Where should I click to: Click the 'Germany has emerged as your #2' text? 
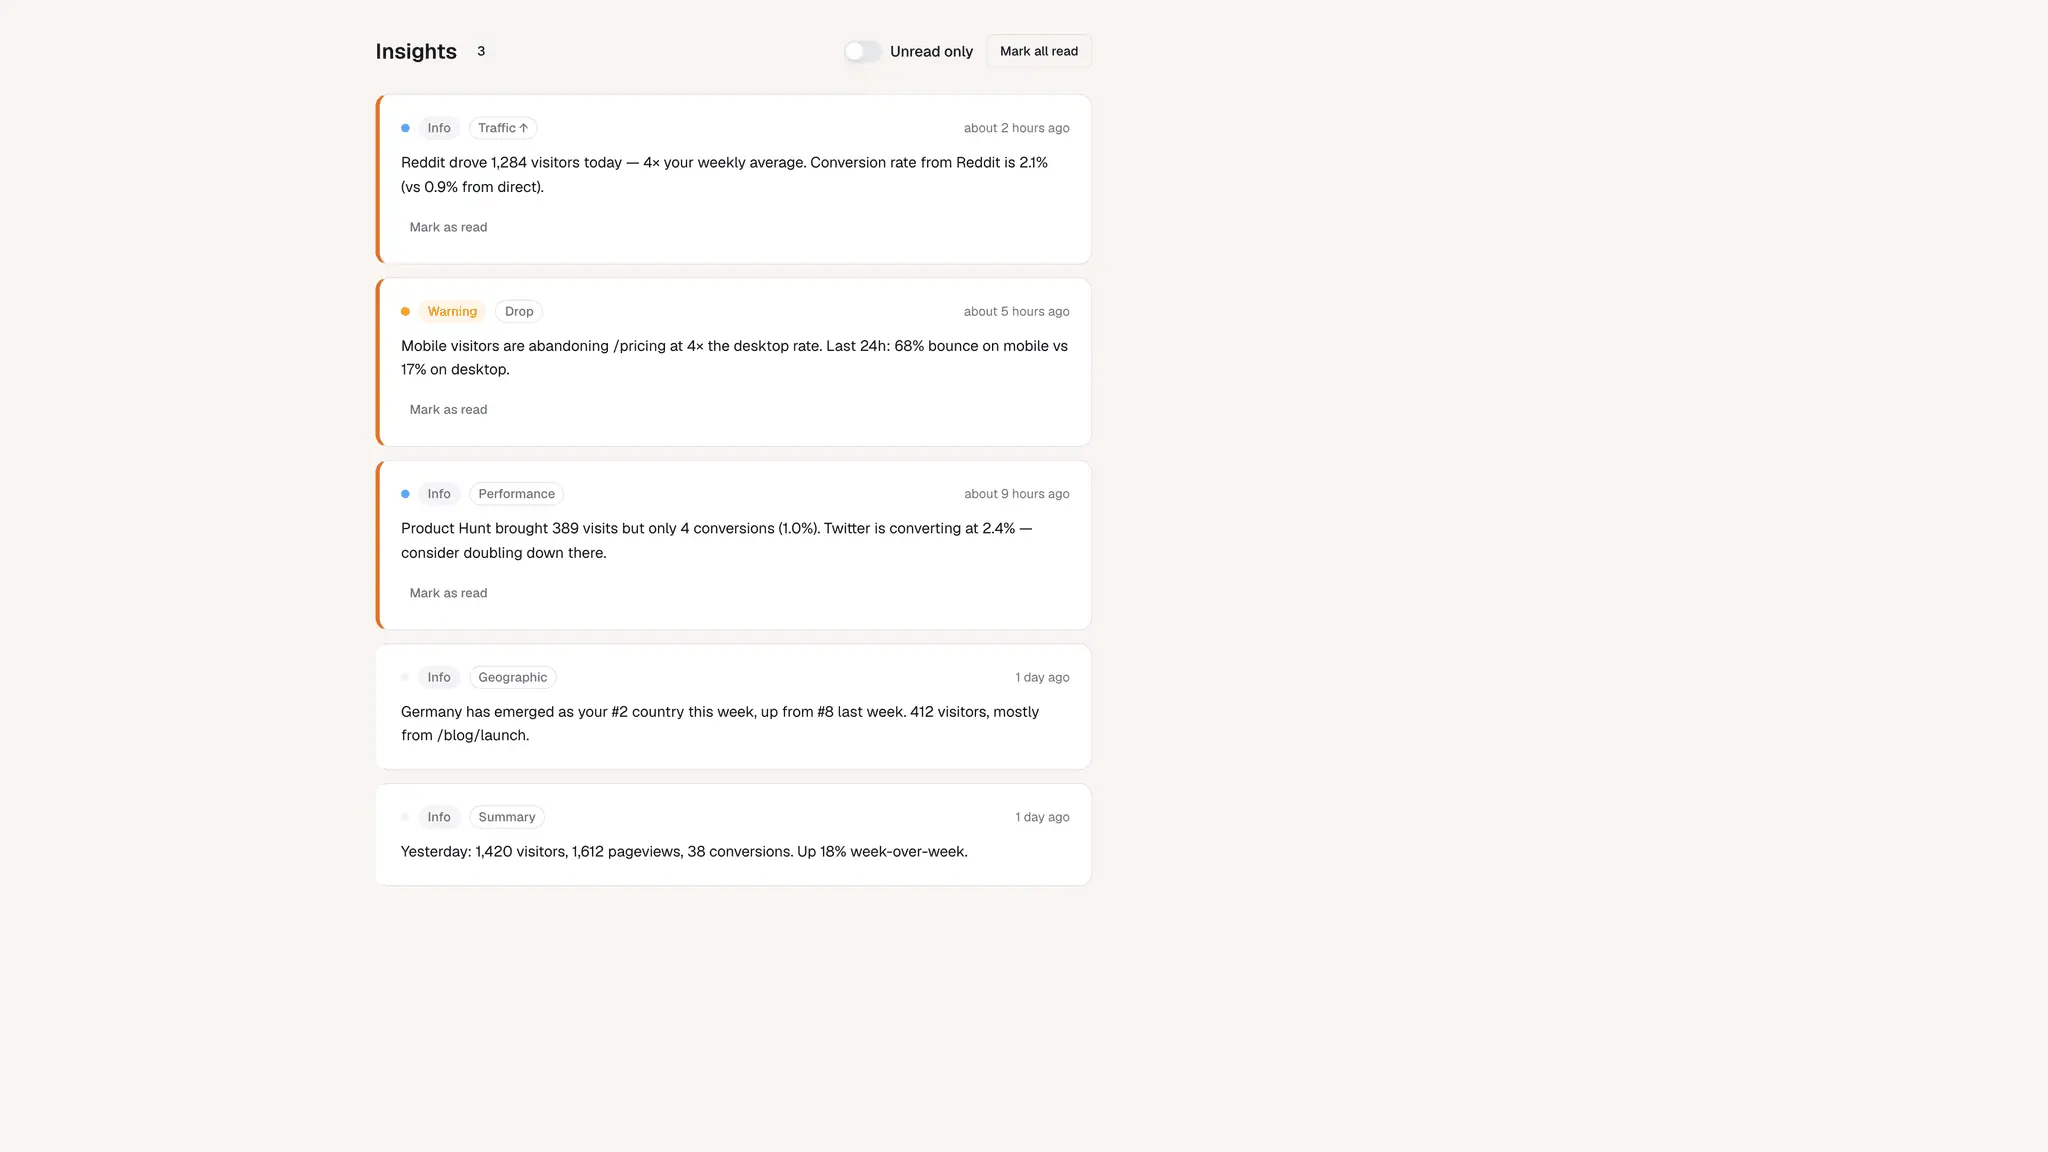[514, 712]
